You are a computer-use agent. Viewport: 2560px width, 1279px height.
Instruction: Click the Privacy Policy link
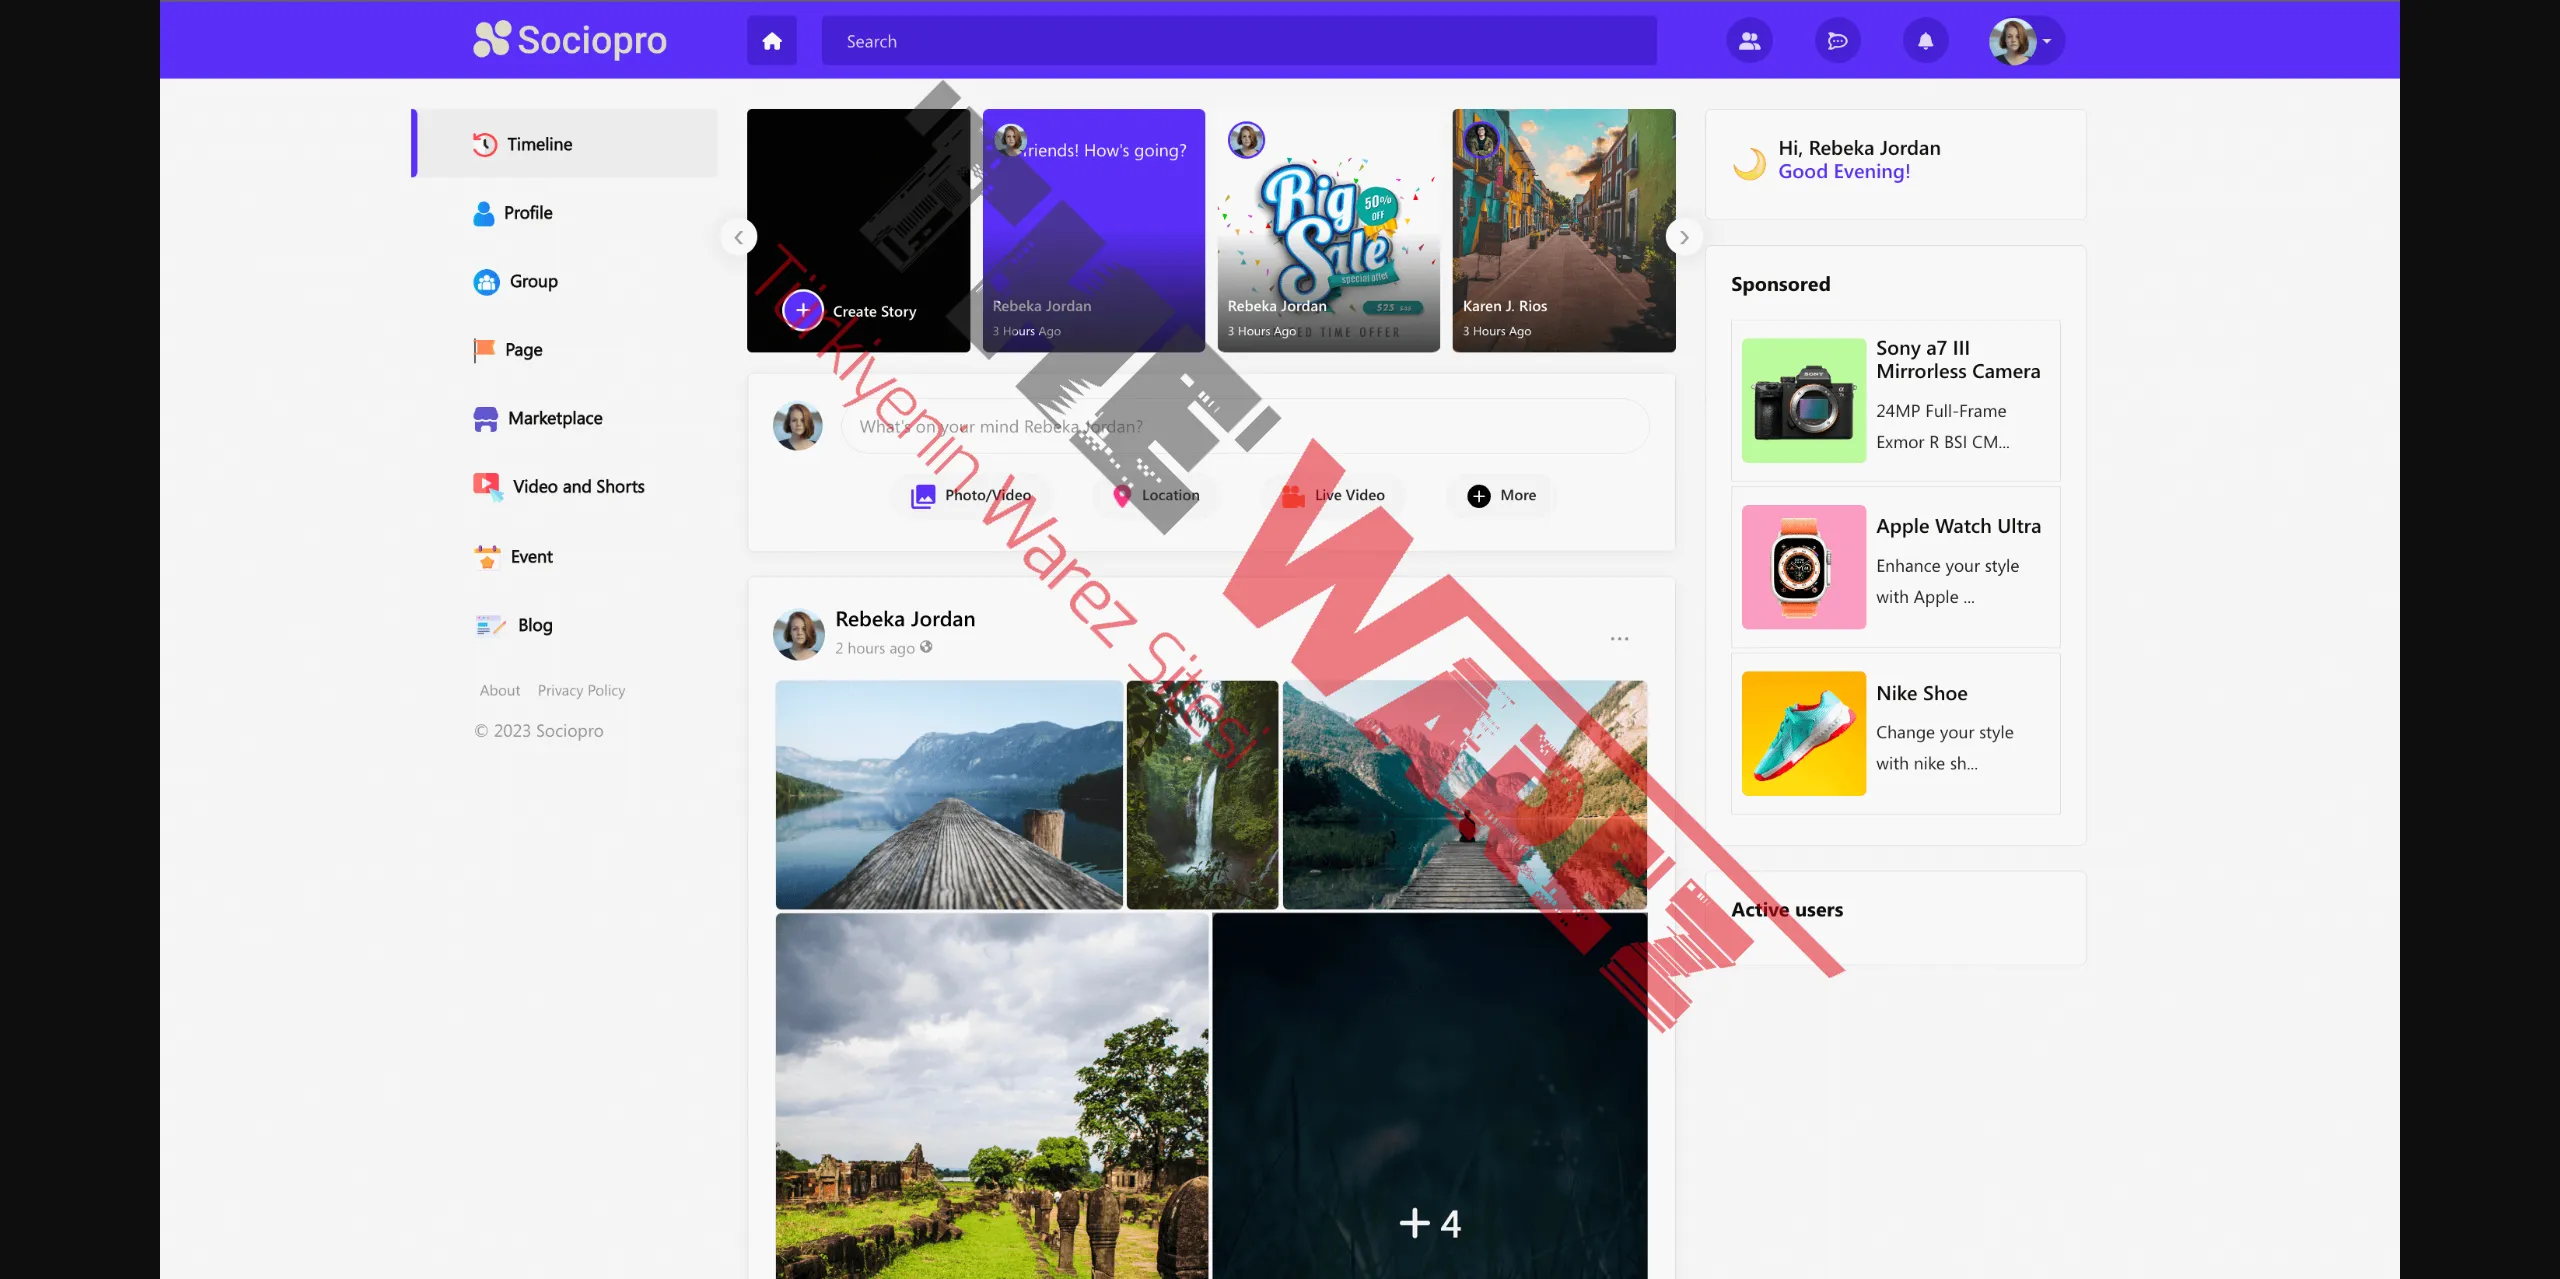(581, 690)
